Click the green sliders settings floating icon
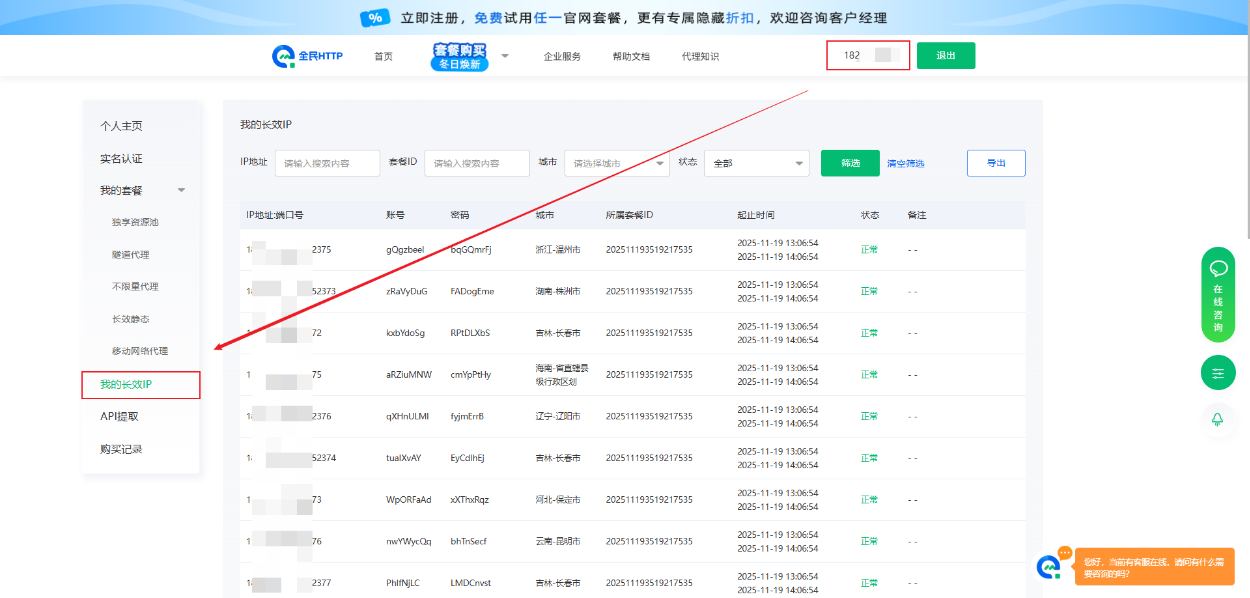 (1218, 373)
